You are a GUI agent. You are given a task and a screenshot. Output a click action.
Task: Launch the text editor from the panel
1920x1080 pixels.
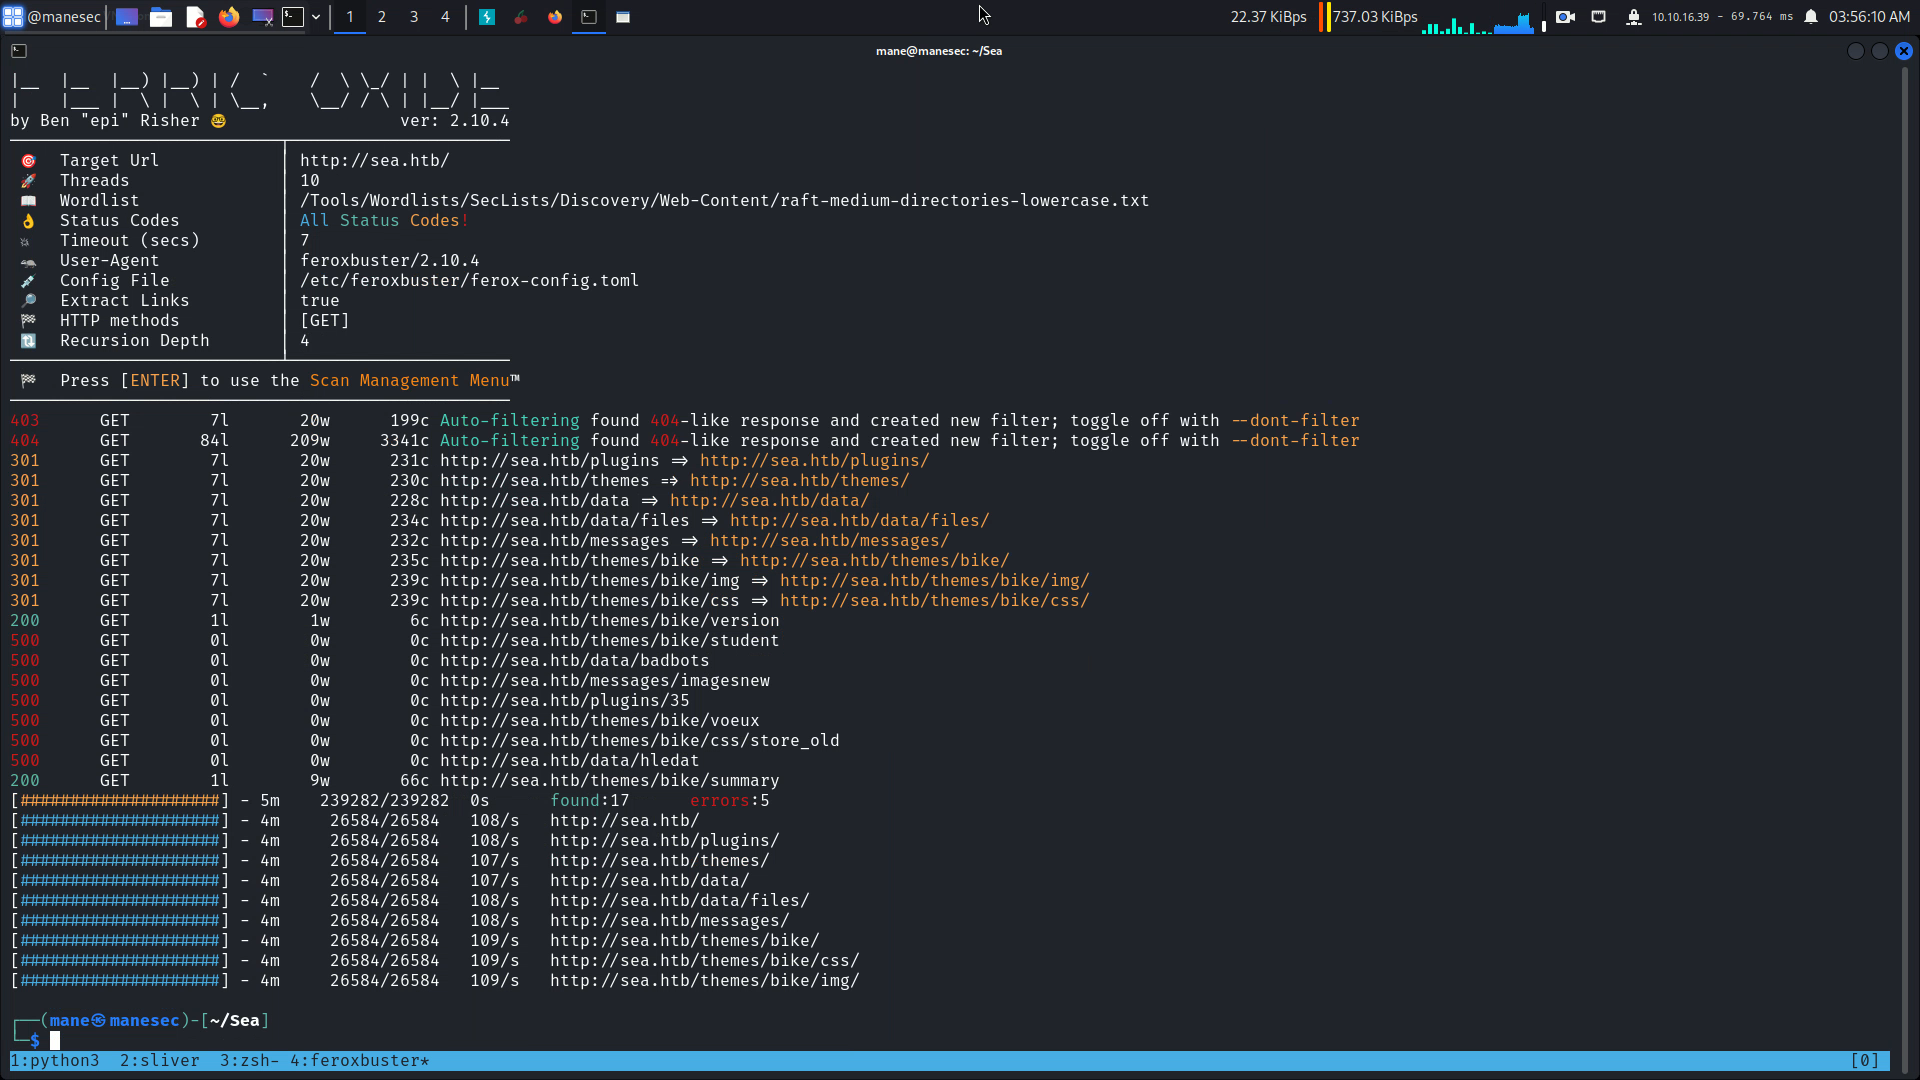(196, 17)
